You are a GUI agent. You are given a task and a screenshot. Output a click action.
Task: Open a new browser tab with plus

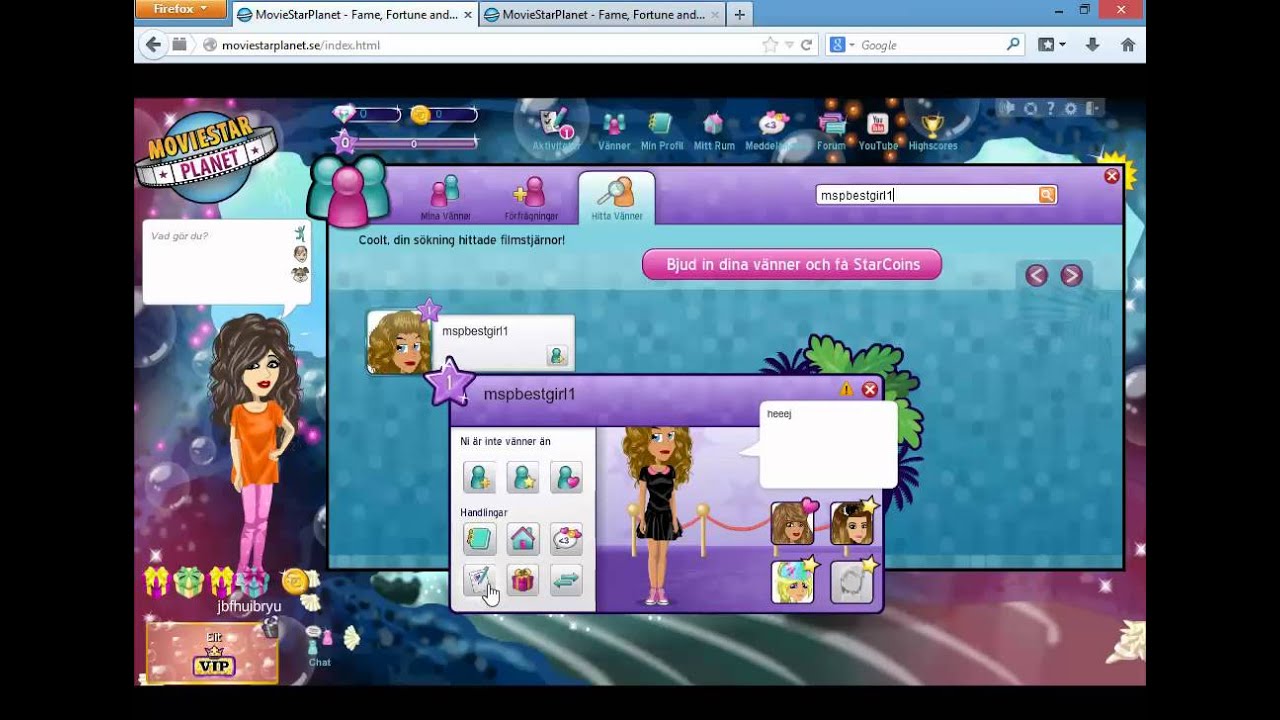coord(740,15)
